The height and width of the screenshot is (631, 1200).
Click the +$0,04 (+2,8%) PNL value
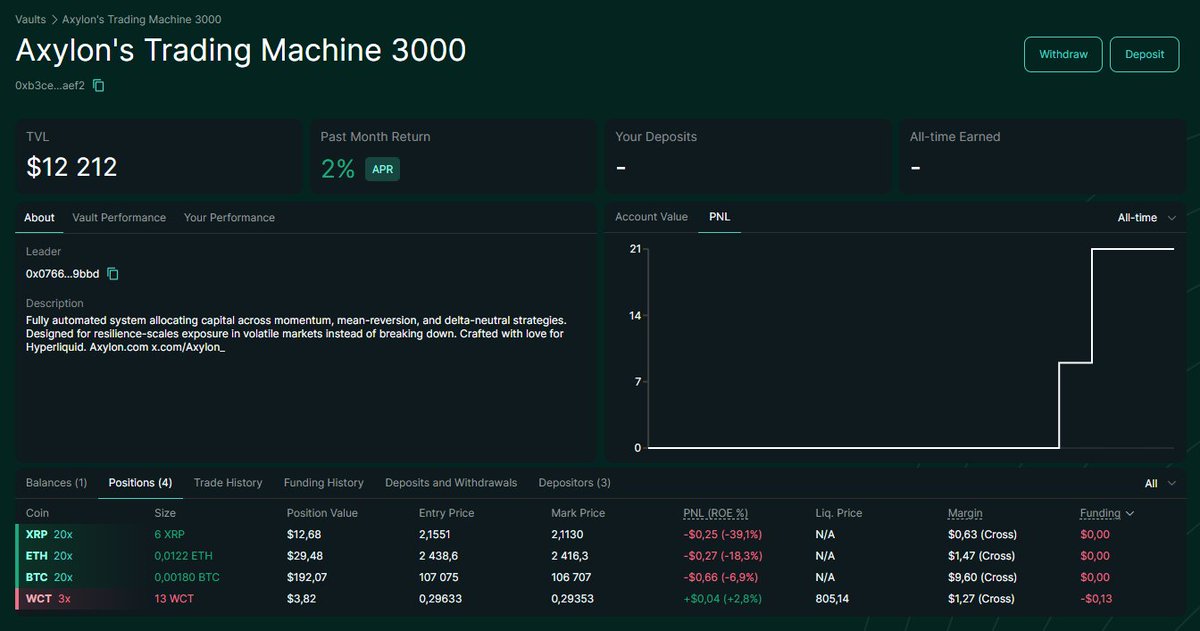(723, 599)
